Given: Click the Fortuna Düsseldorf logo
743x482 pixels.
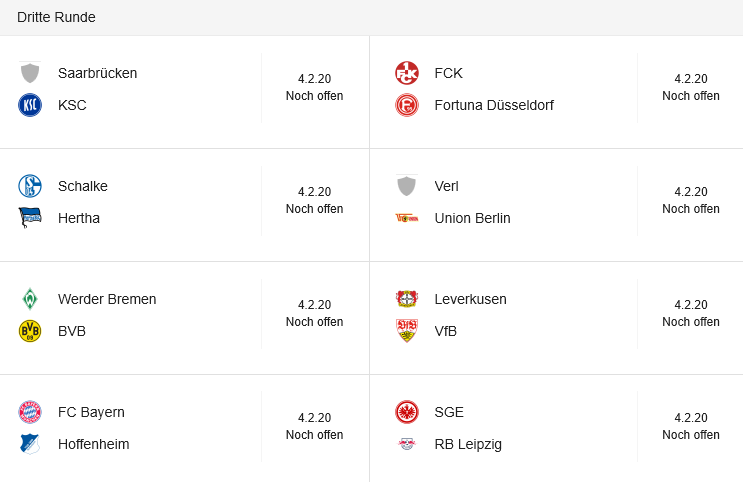Looking at the screenshot, I should (x=407, y=105).
